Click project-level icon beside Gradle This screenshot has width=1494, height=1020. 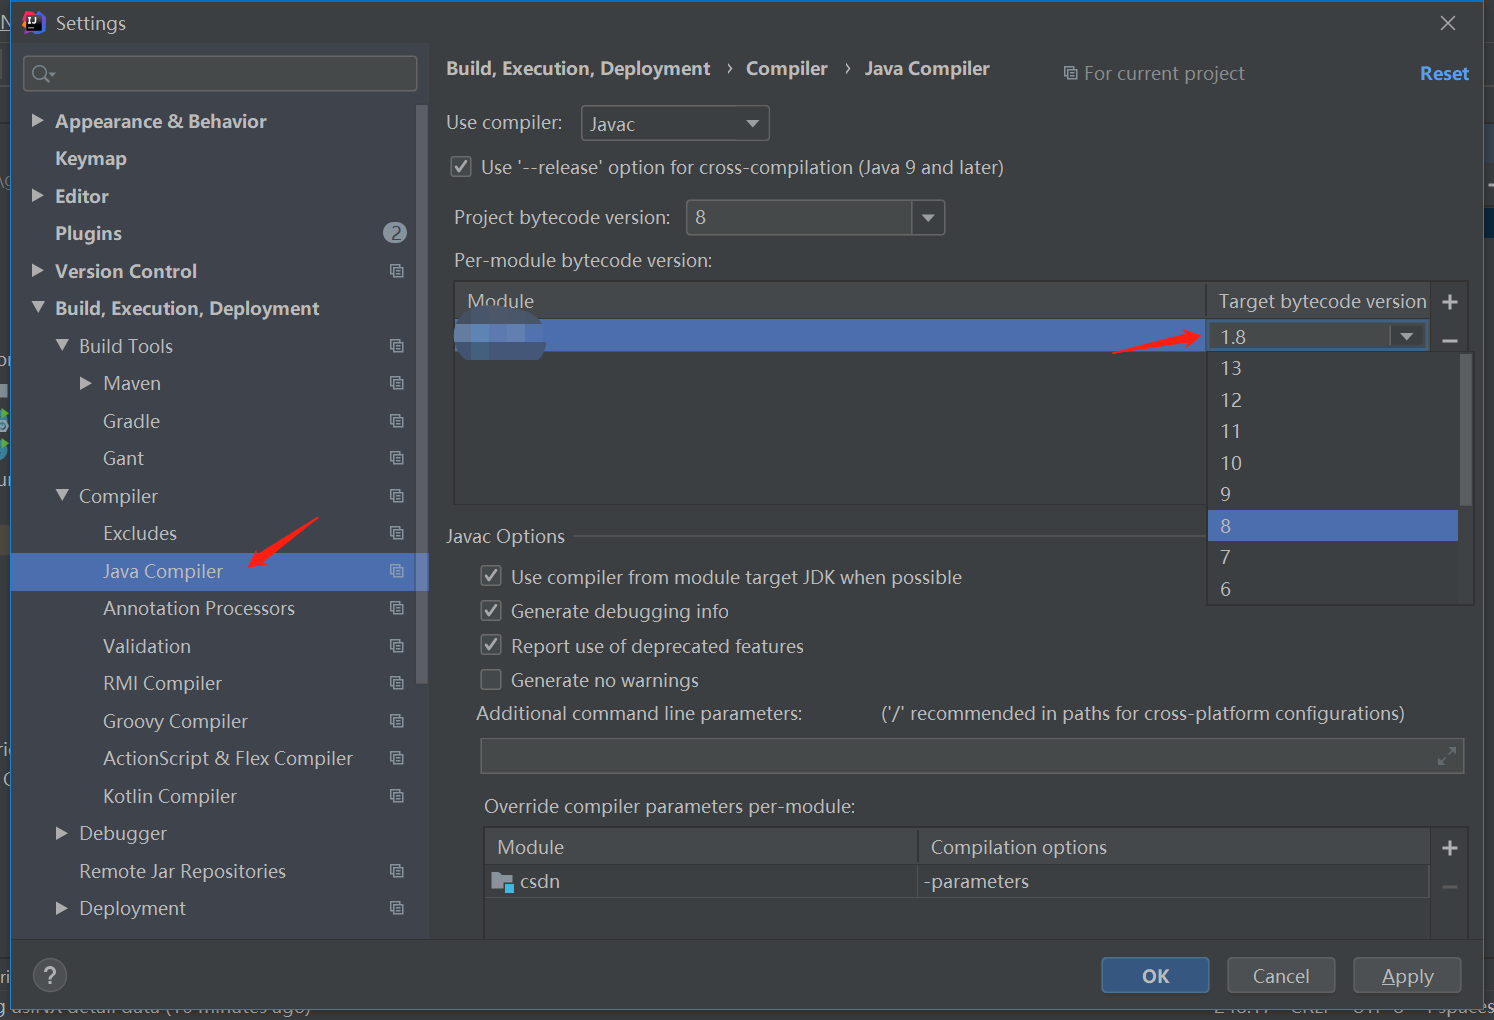coord(397,421)
